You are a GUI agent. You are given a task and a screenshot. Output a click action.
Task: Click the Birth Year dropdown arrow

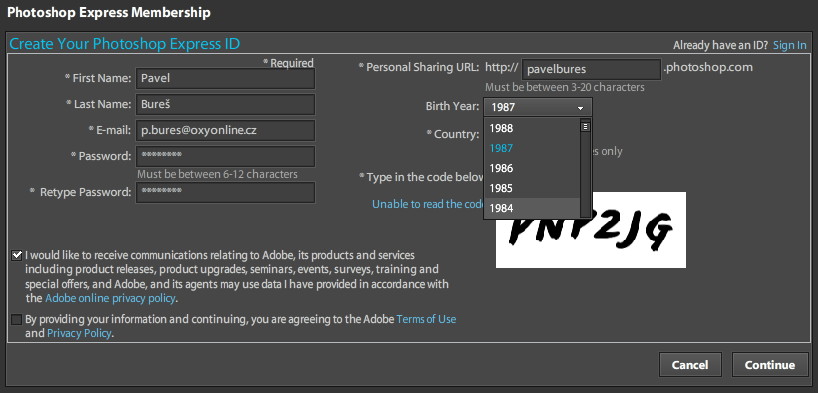click(x=580, y=108)
